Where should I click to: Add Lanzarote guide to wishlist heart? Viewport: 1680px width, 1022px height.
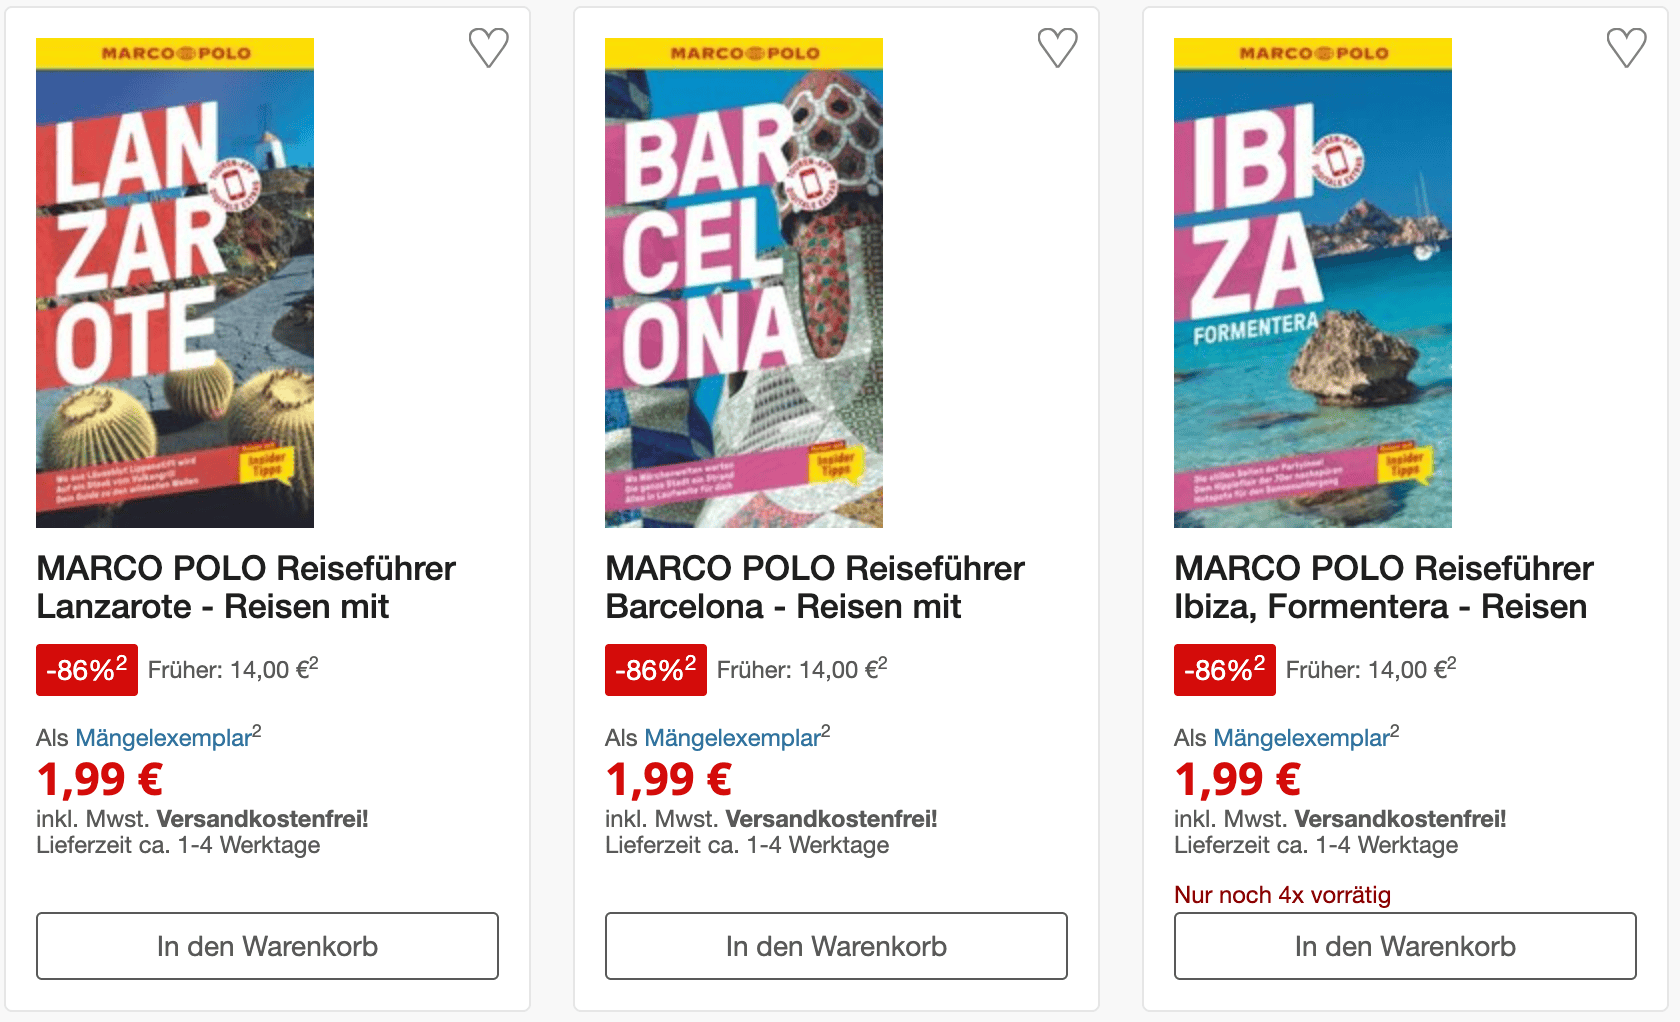point(489,47)
